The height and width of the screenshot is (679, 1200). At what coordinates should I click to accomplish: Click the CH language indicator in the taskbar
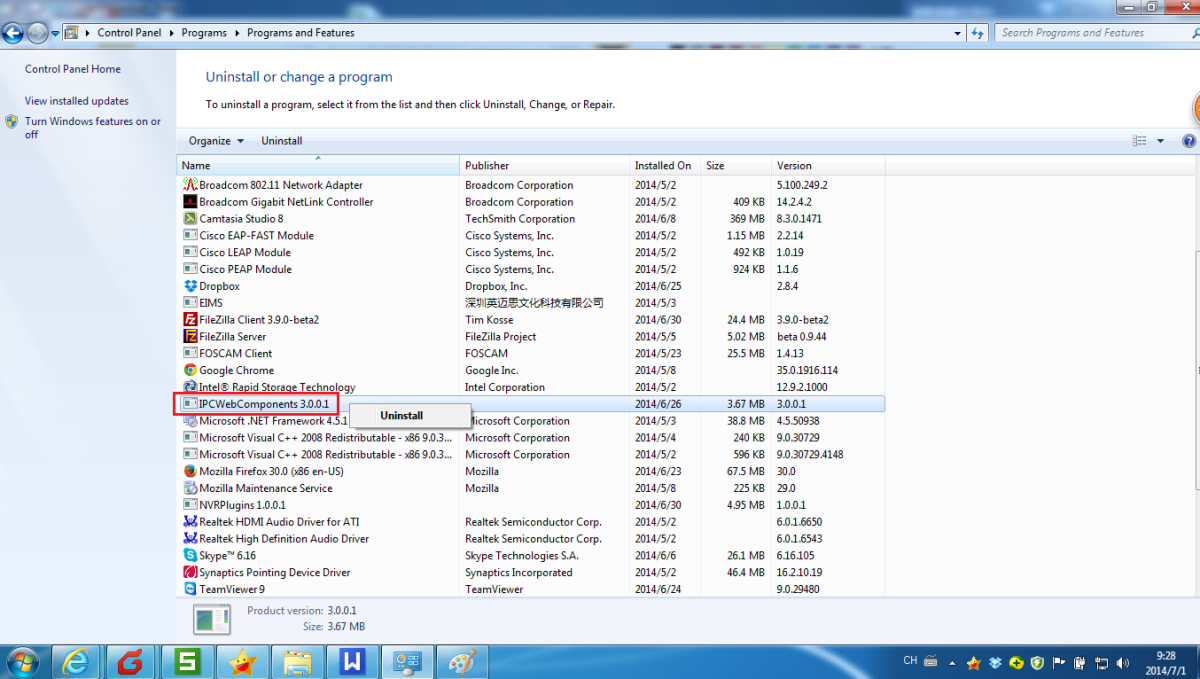tap(910, 661)
